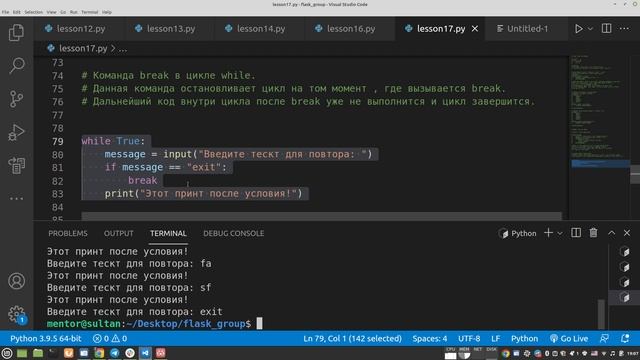This screenshot has width=640, height=360.
Task: Open the File menu
Action: click(5, 12)
